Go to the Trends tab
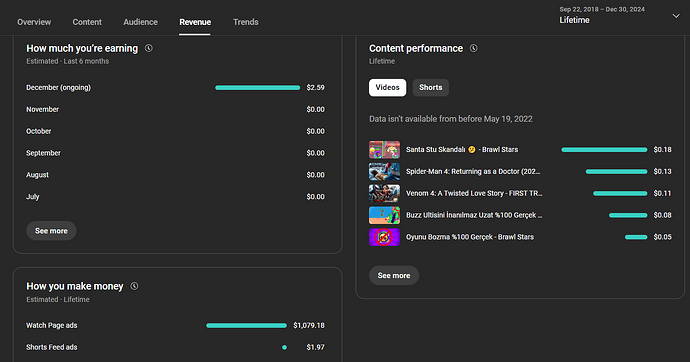690x362 pixels. 246,22
